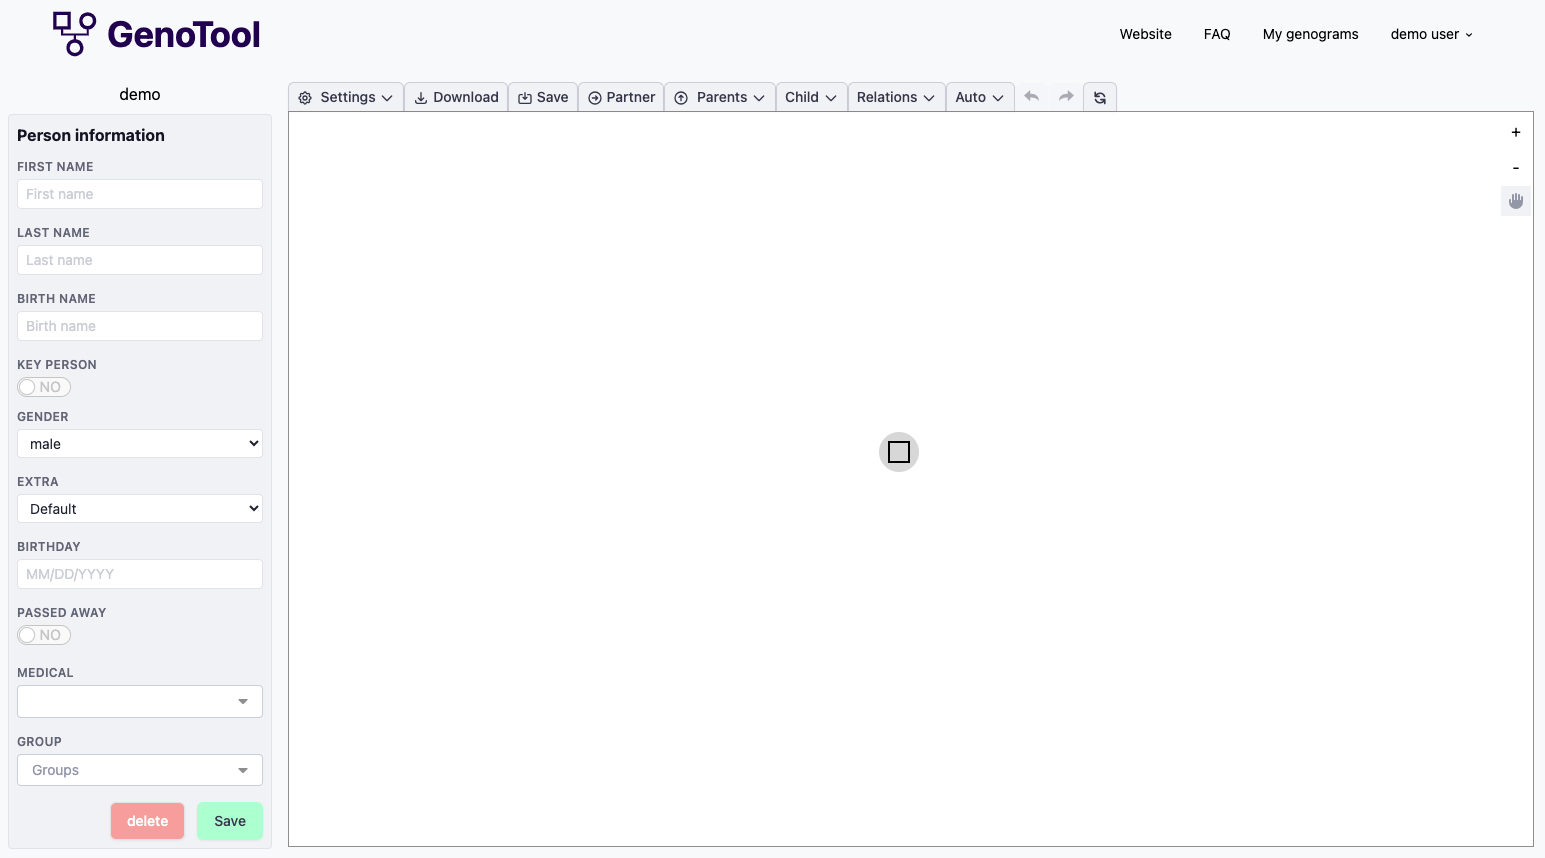The height and width of the screenshot is (858, 1545).
Task: Click the person node on the canvas
Action: [898, 452]
